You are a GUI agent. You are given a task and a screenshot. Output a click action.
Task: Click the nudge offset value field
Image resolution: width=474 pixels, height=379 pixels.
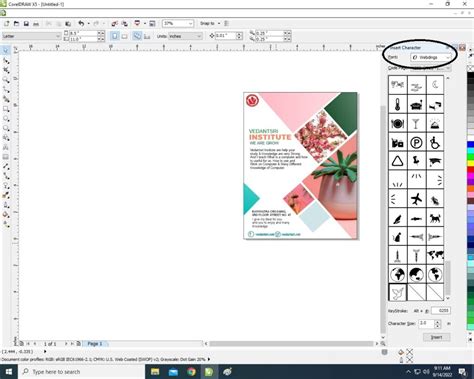225,36
